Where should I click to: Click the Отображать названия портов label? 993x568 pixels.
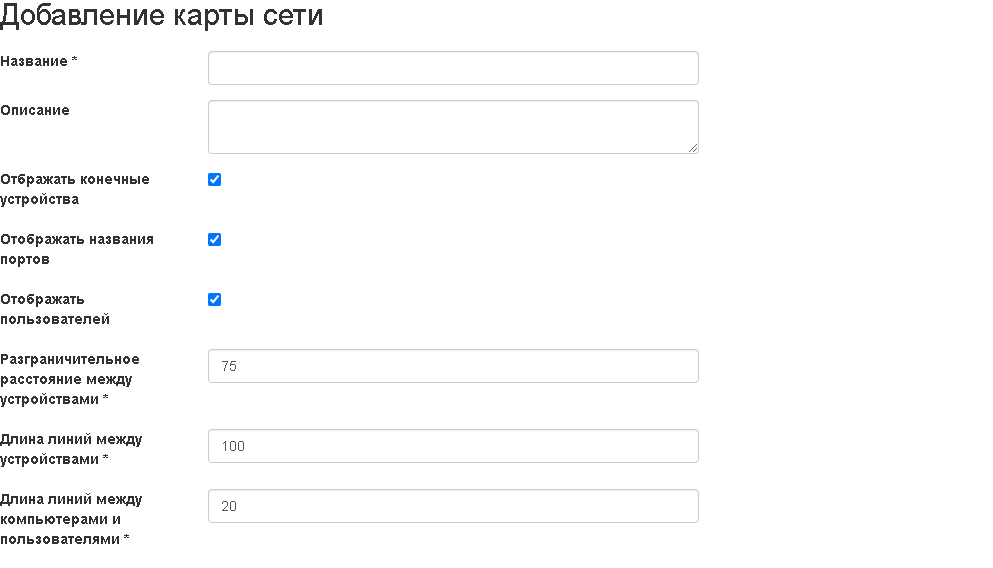pos(76,249)
